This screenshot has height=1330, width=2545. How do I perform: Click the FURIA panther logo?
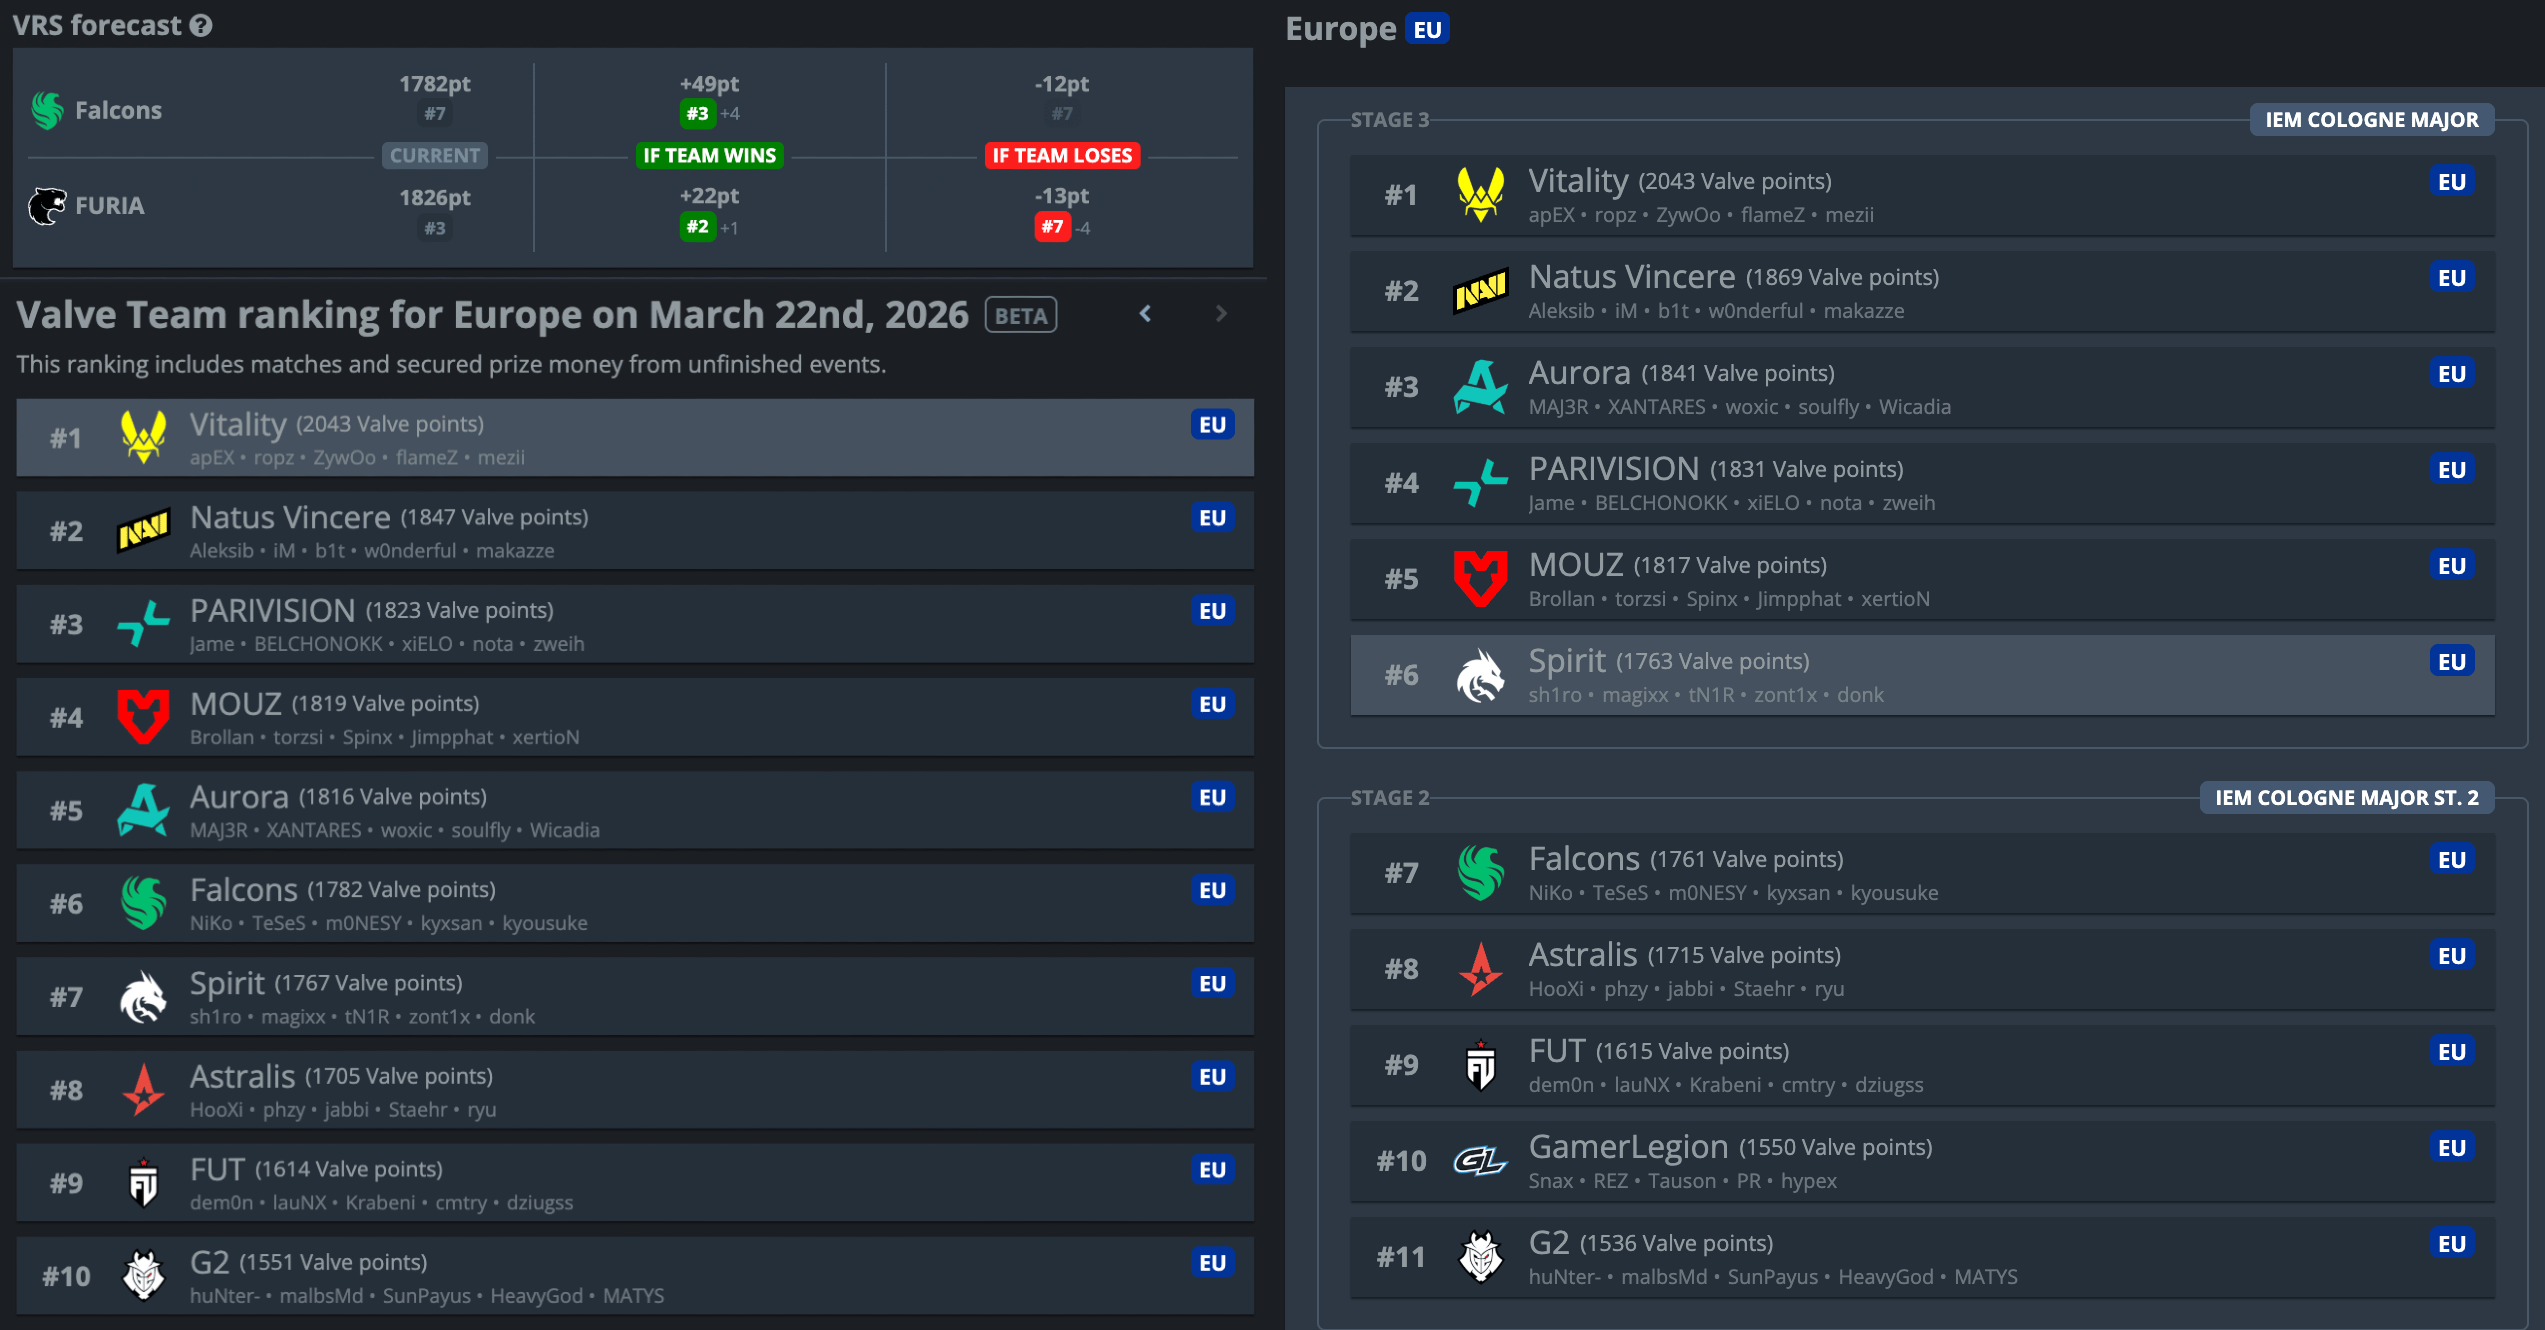pyautogui.click(x=47, y=206)
